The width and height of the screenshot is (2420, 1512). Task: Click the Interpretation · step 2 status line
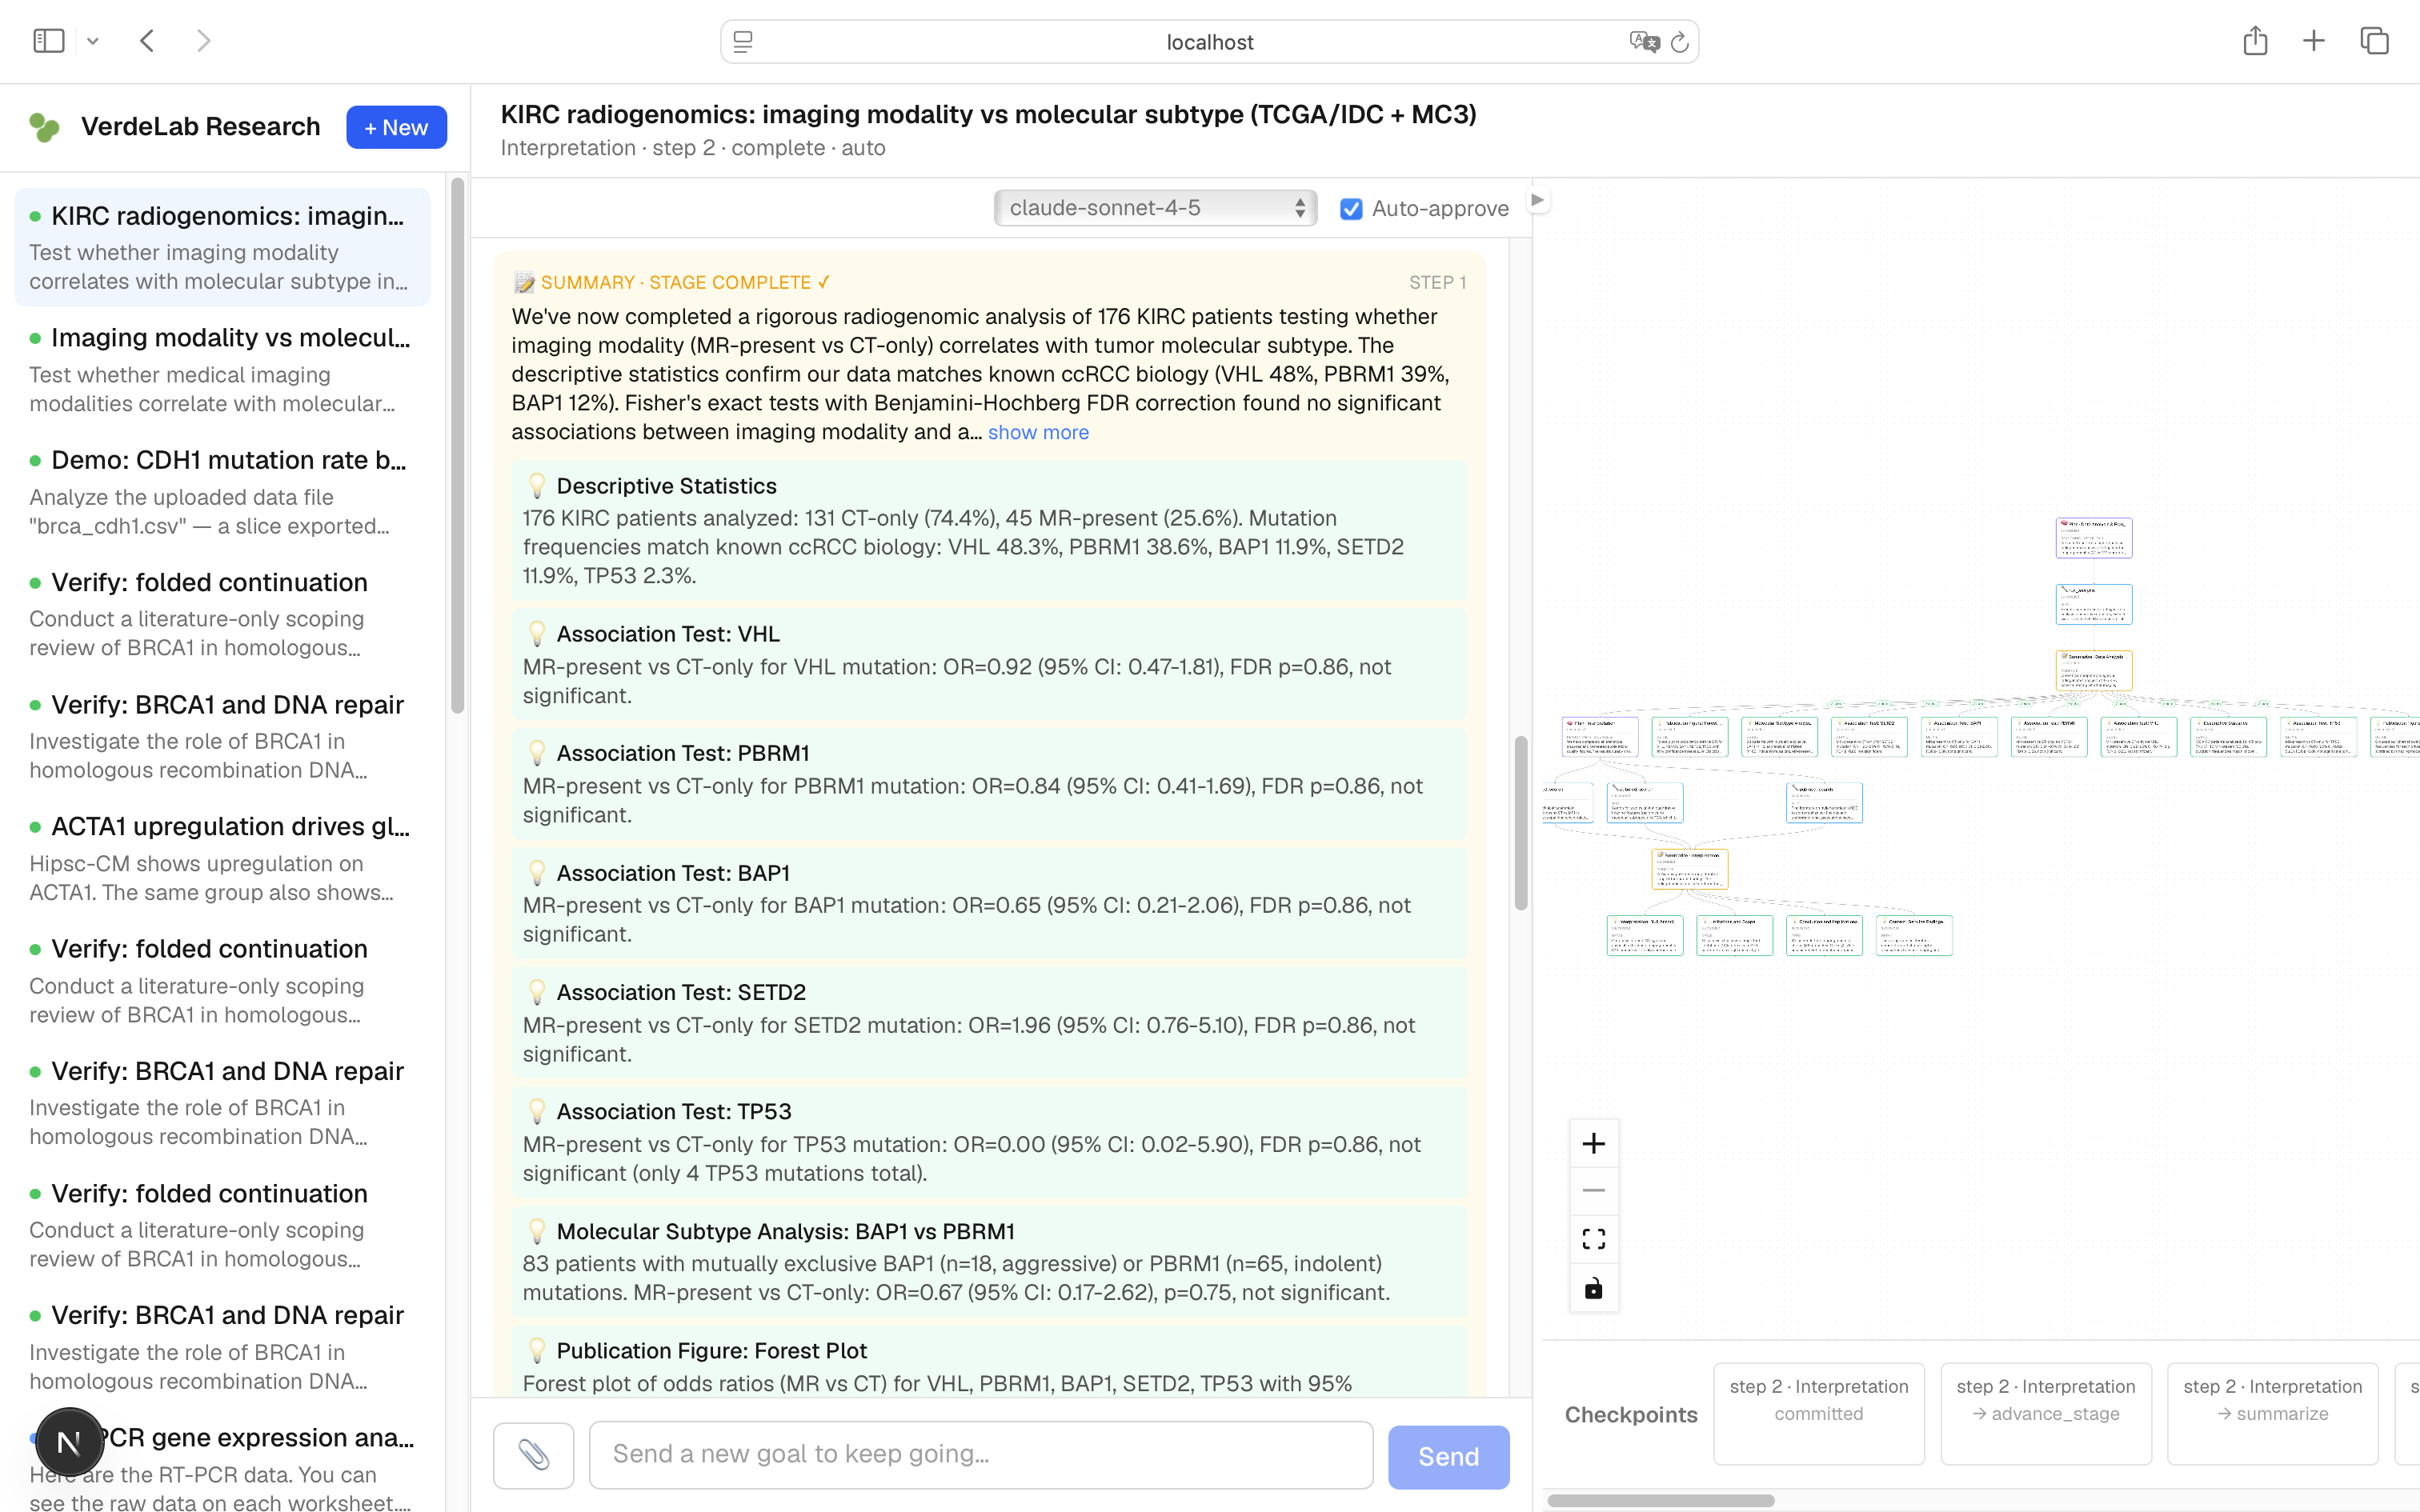693,148
